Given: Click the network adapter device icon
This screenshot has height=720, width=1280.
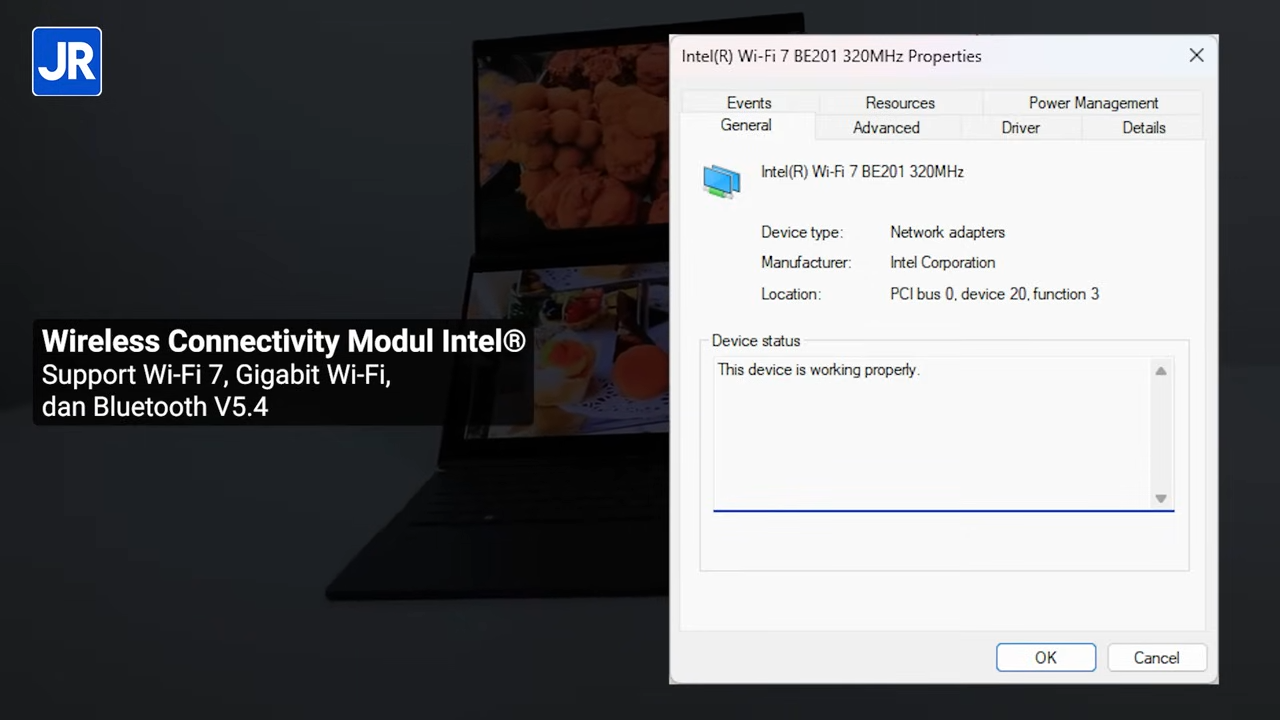Looking at the screenshot, I should point(722,180).
